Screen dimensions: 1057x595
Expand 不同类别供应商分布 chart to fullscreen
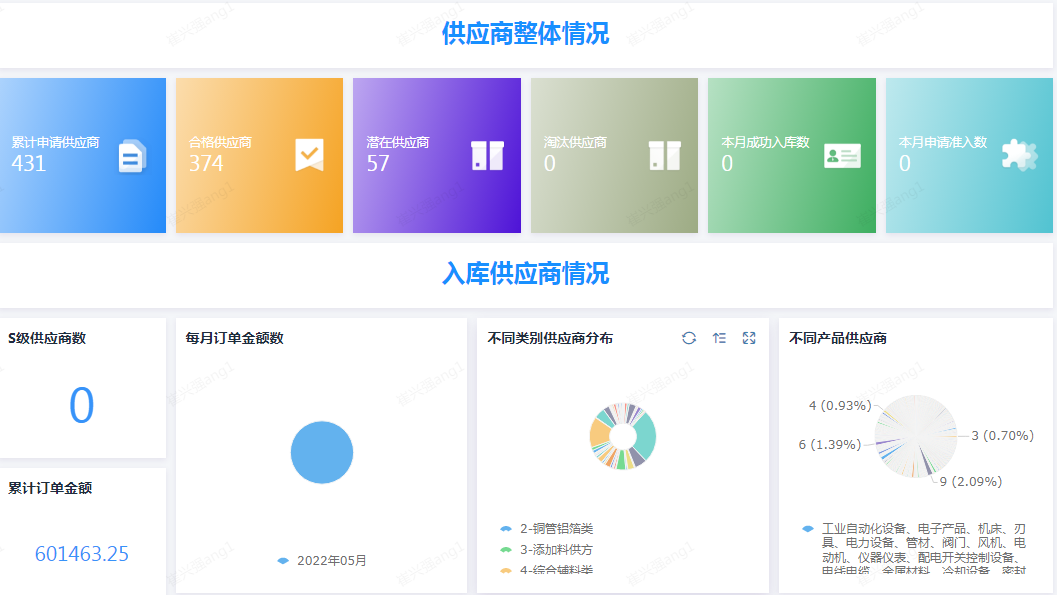[x=749, y=338]
